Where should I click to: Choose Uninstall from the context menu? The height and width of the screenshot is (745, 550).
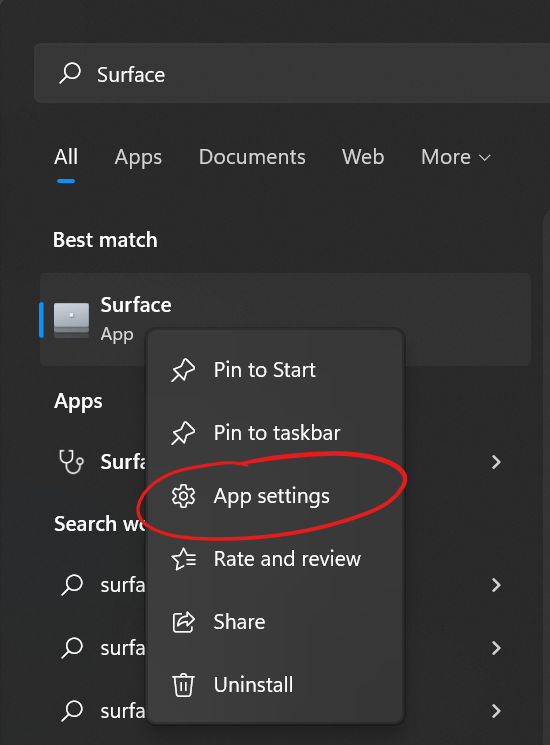coord(276,685)
